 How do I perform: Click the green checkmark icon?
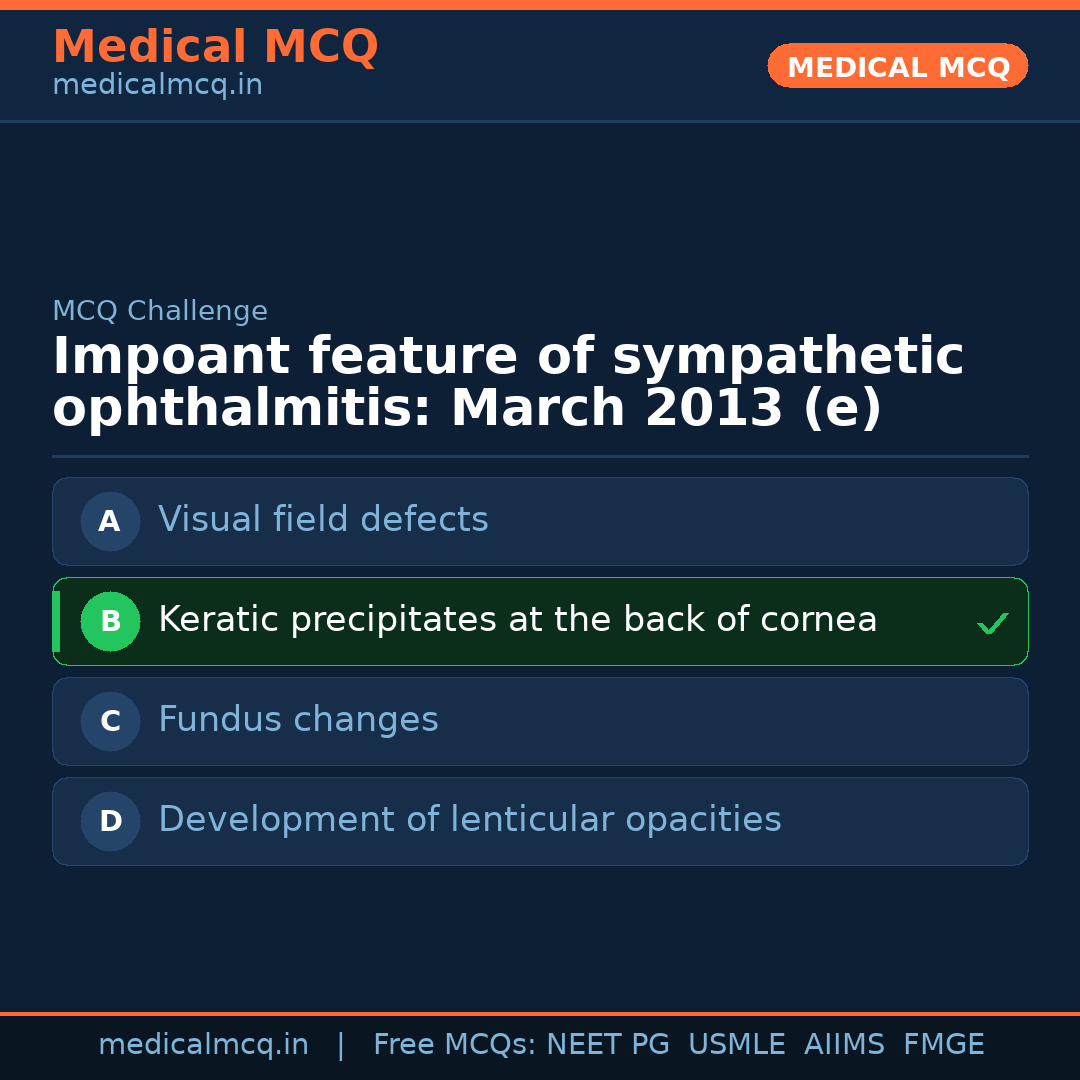(x=992, y=624)
